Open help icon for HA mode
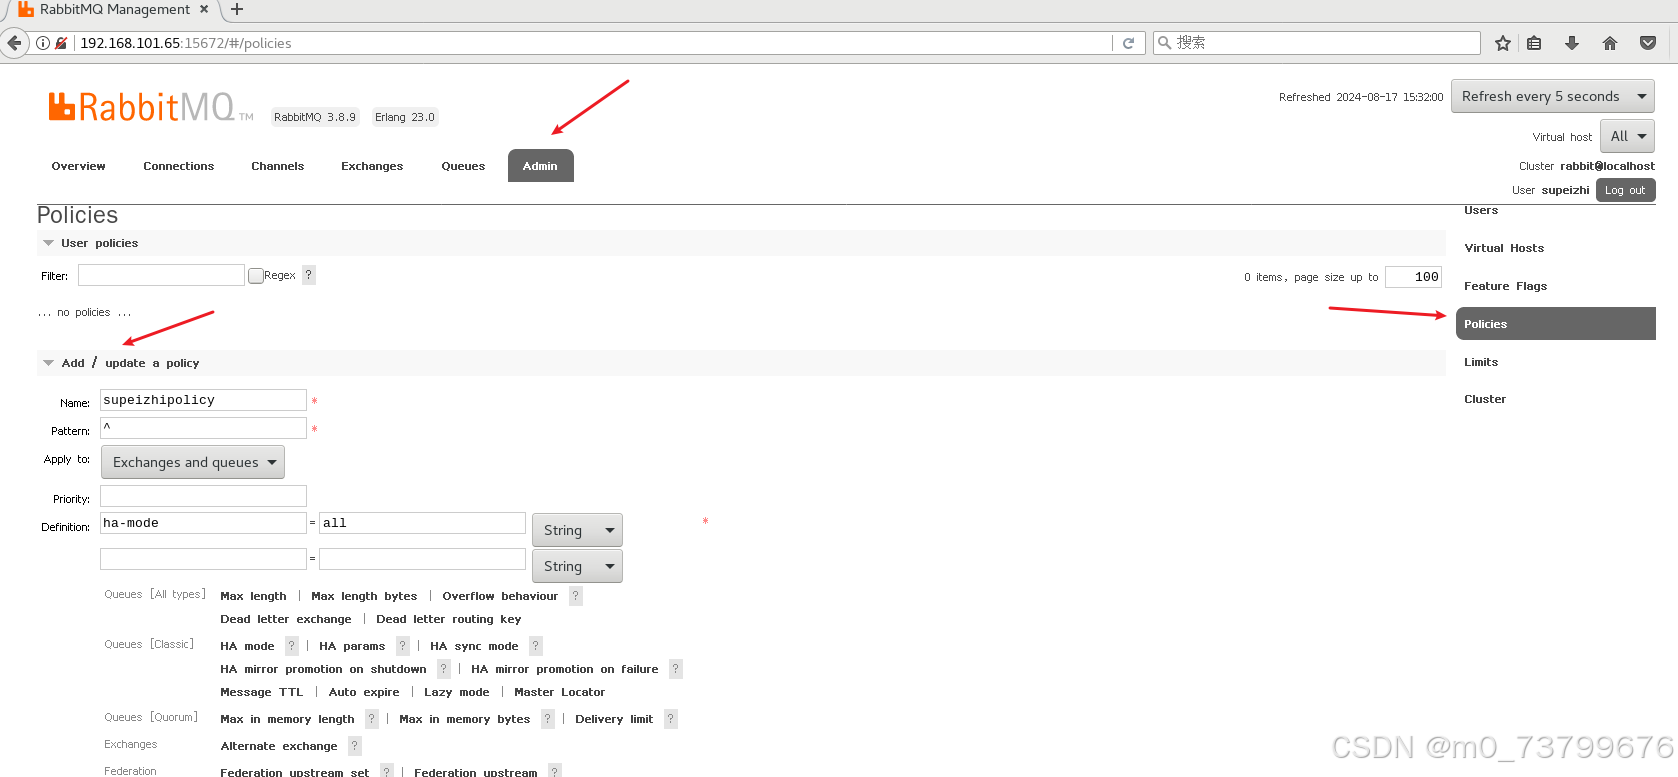This screenshot has width=1678, height=777. coord(292,646)
